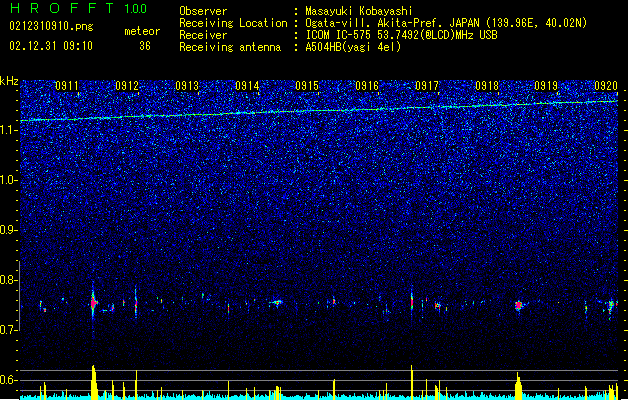Click the meteor count label

(x=142, y=31)
